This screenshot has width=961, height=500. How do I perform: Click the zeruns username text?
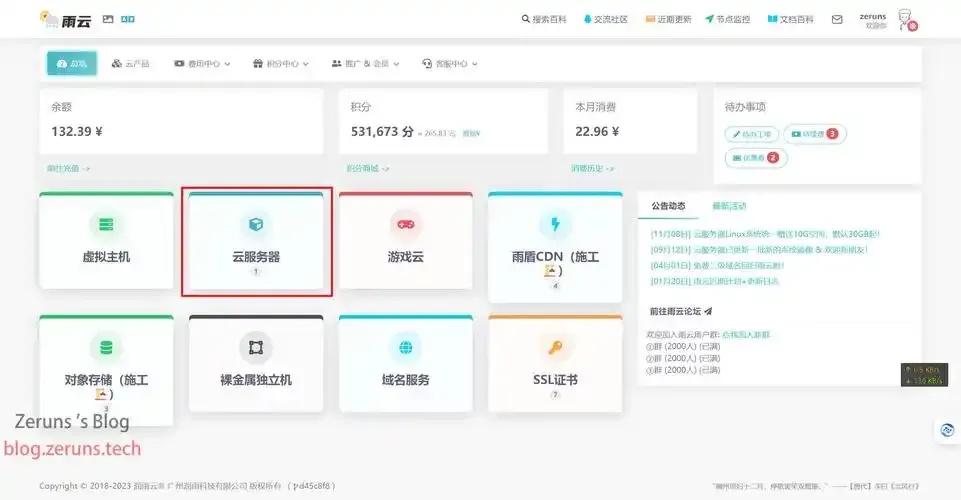(x=873, y=17)
